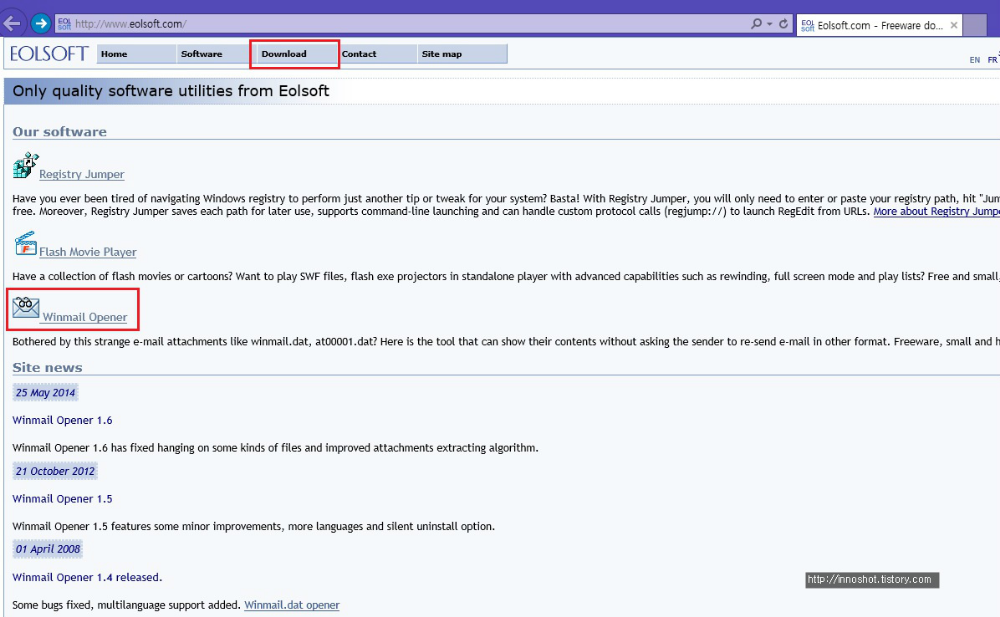Open the Winmail Opener link
1000x617 pixels.
[85, 317]
